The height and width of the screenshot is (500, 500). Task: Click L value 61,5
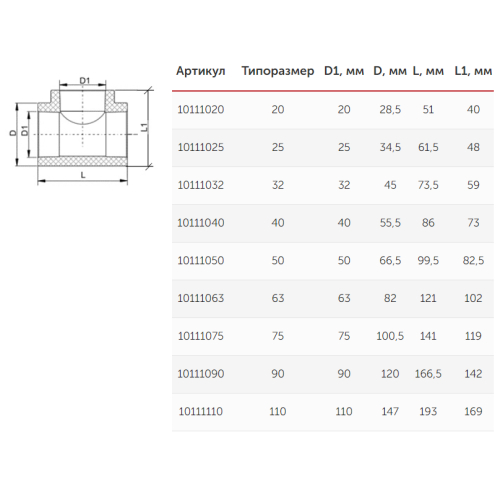[x=428, y=147]
